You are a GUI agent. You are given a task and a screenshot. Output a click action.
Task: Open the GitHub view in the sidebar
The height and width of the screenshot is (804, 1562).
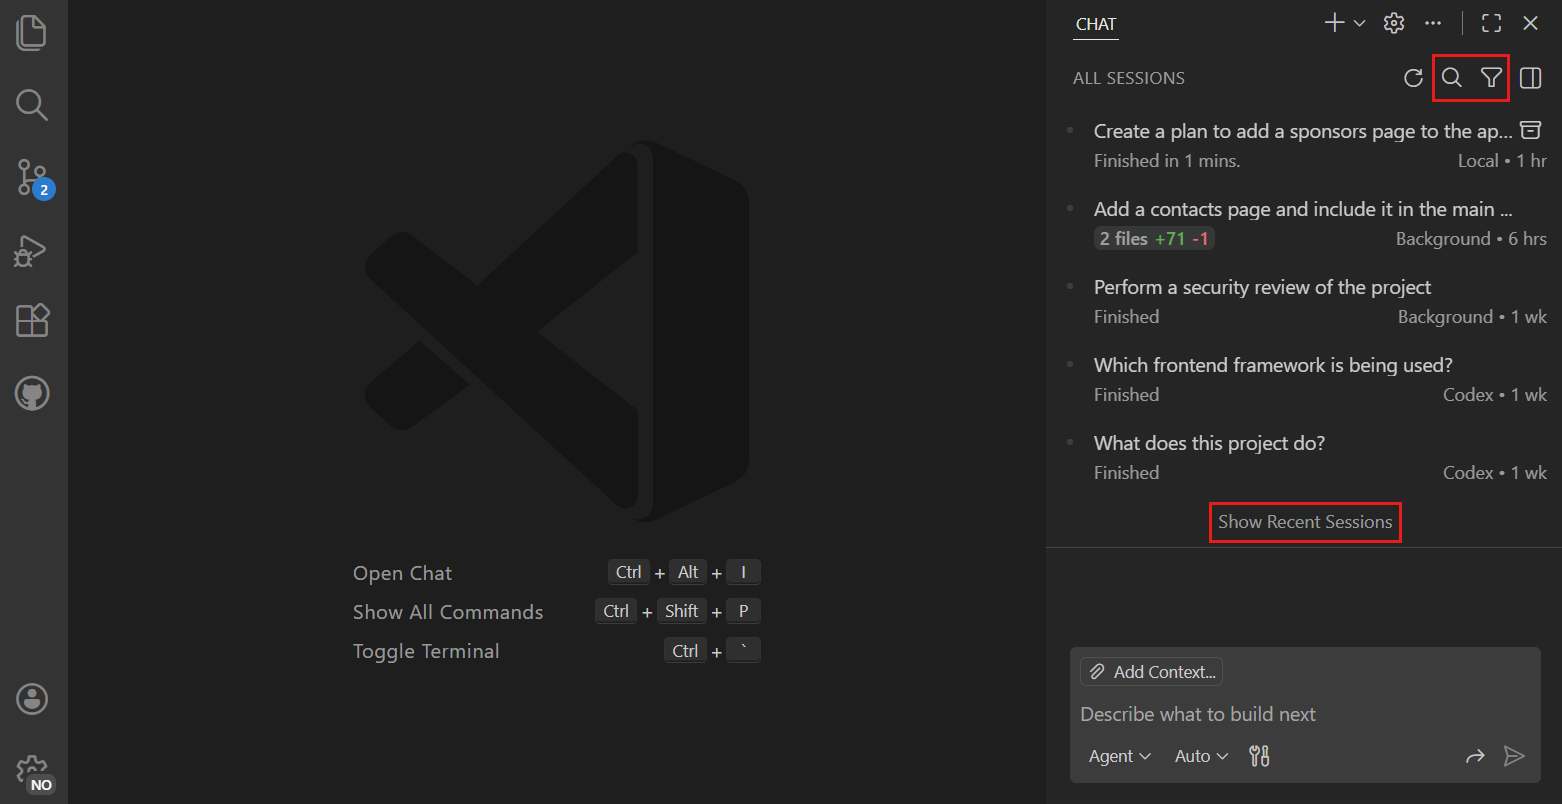pyautogui.click(x=31, y=393)
